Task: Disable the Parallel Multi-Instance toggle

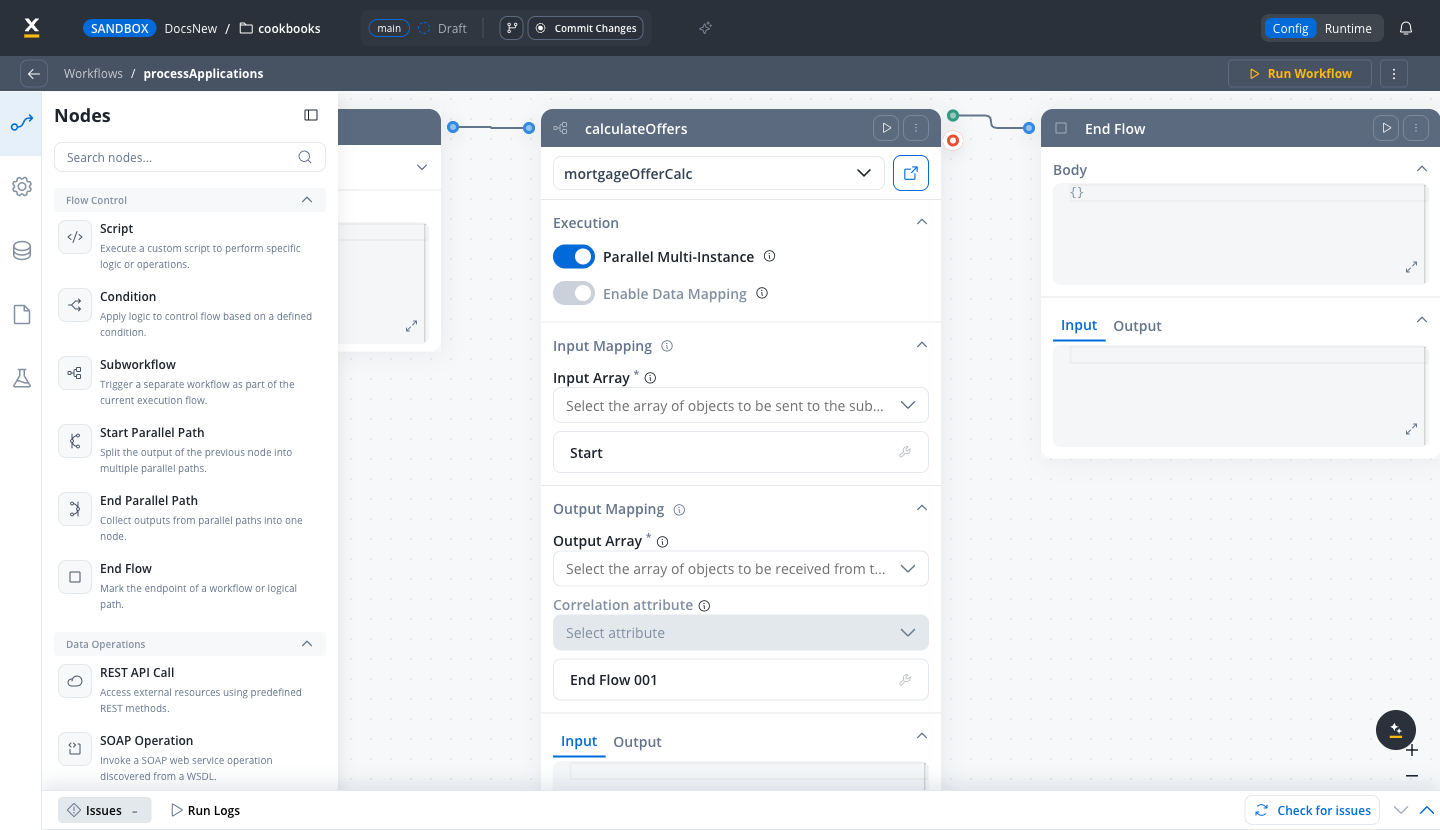Action: pos(574,257)
